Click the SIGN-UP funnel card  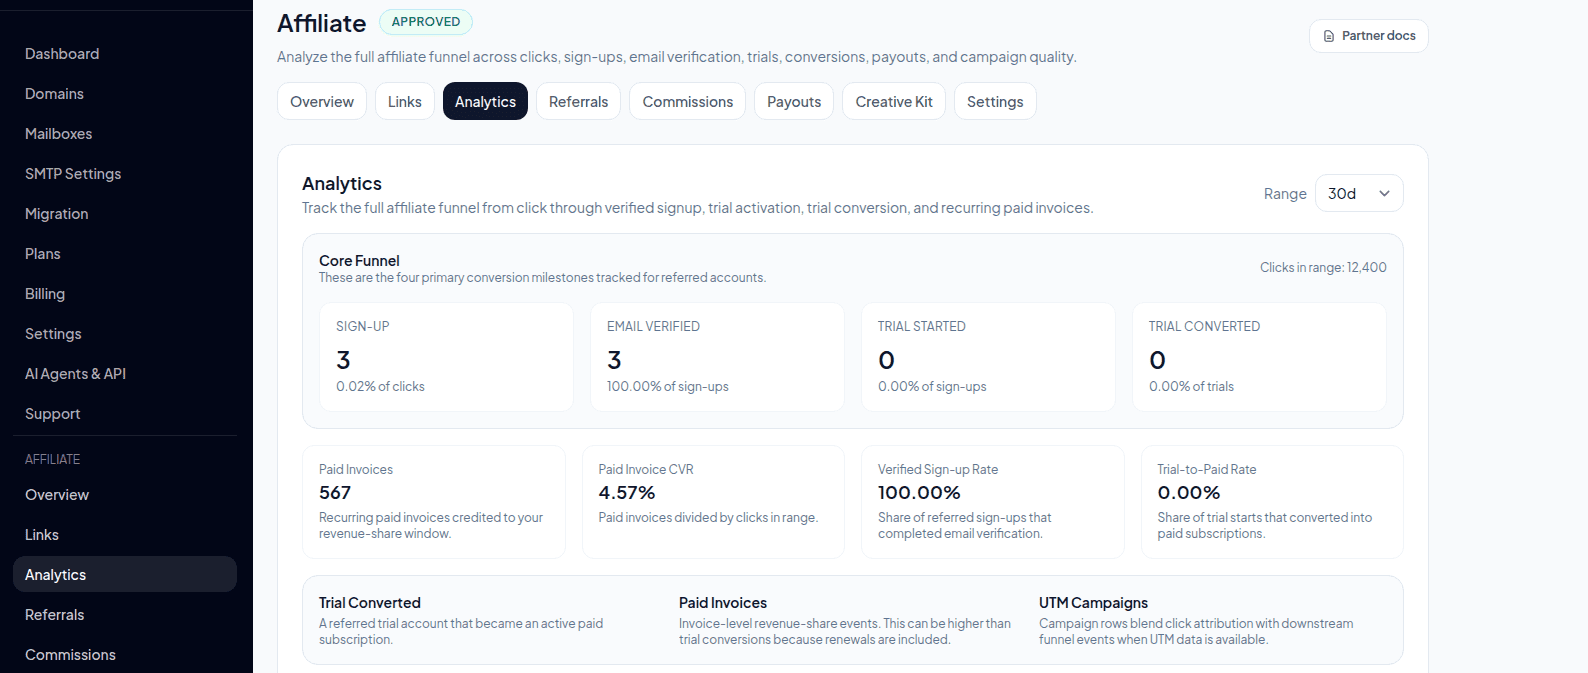[x=446, y=357]
